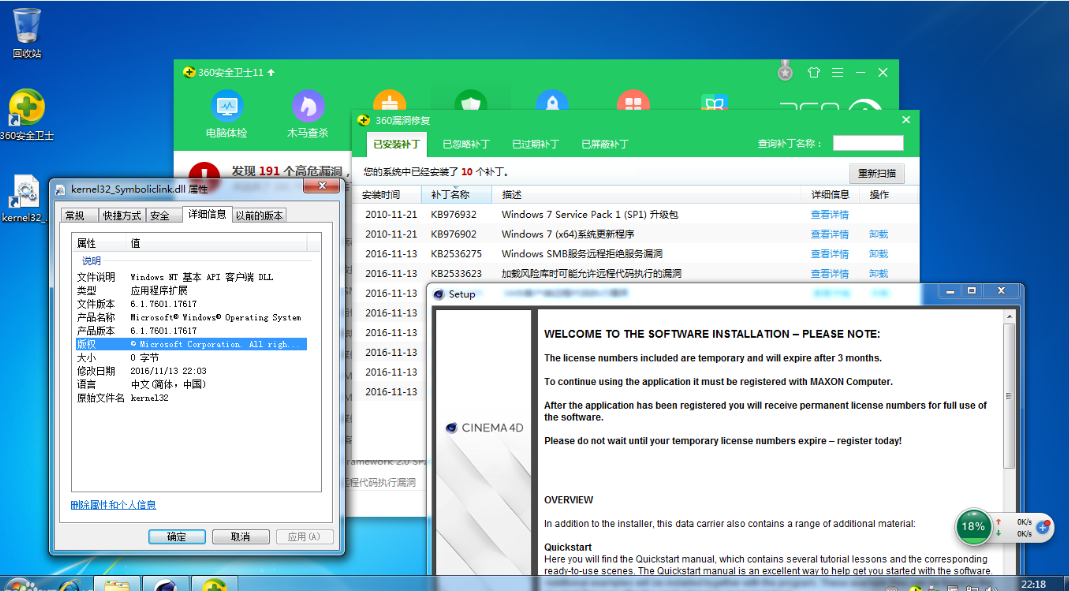Open the 常规 tab in properties dialog
The height and width of the screenshot is (591, 1069).
coord(75,215)
